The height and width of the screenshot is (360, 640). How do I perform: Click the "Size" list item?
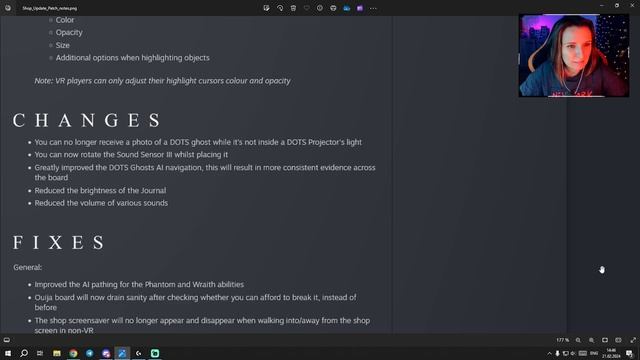[x=62, y=45]
